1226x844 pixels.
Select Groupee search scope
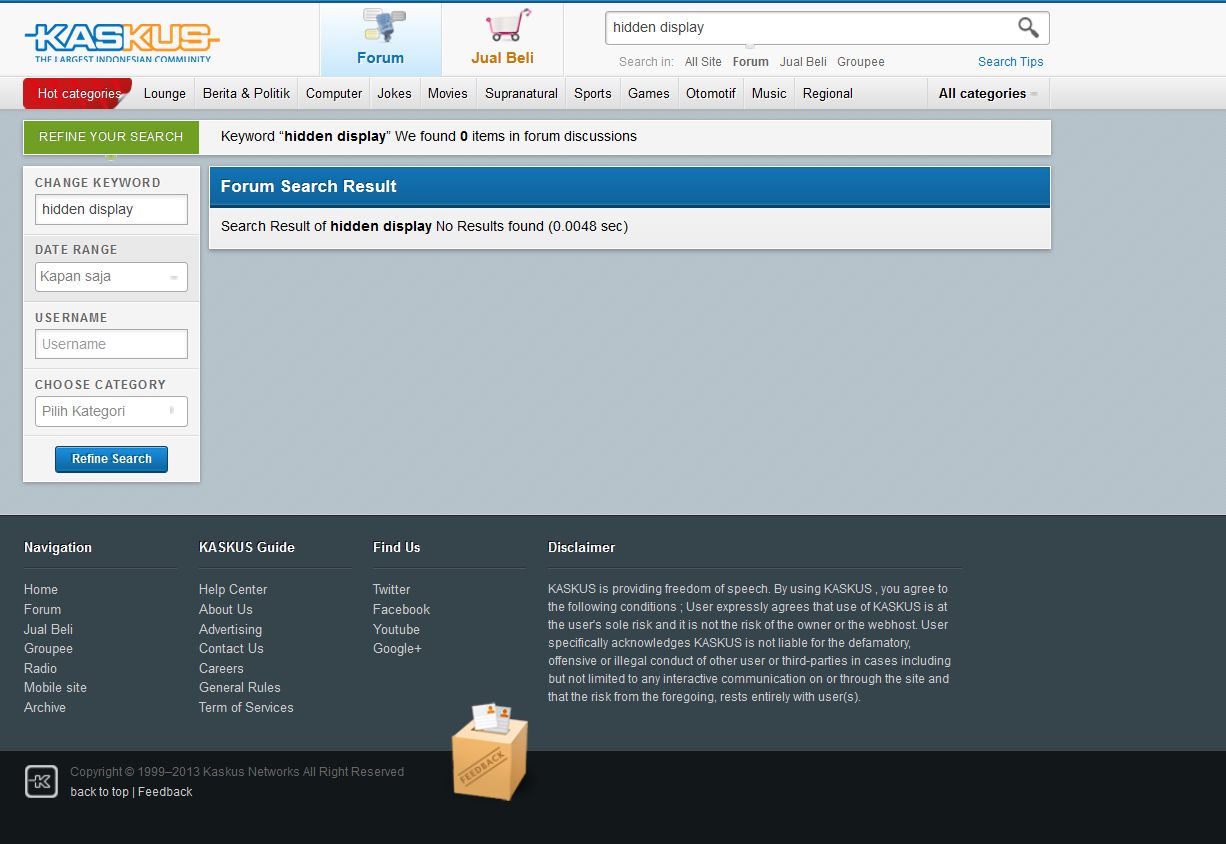[x=861, y=62]
